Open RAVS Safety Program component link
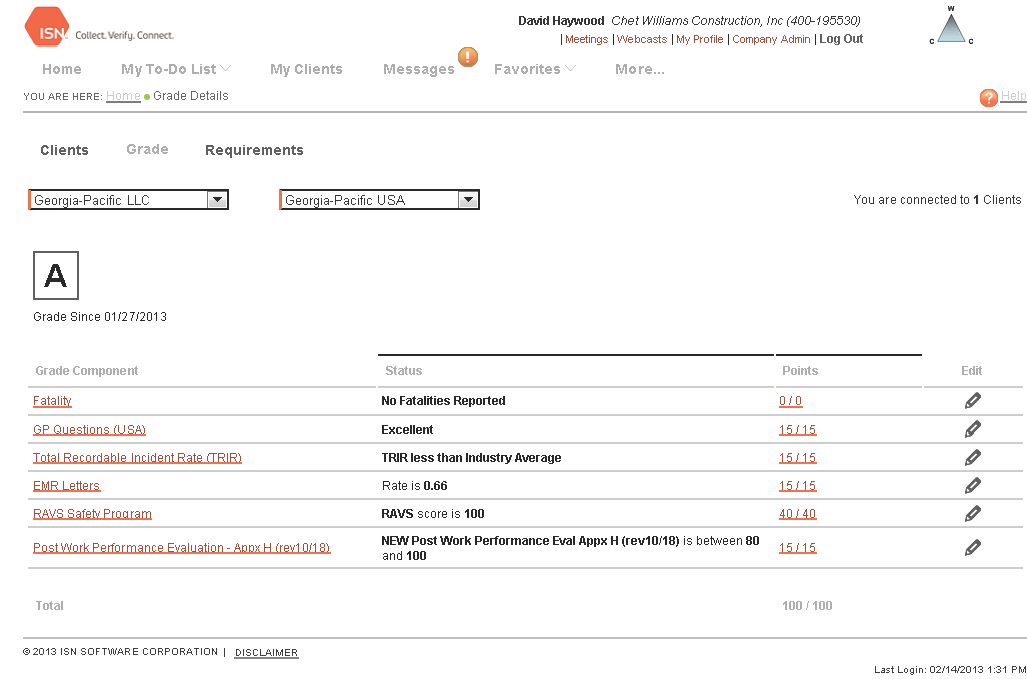Viewport: 1027px width, 679px height. point(92,514)
